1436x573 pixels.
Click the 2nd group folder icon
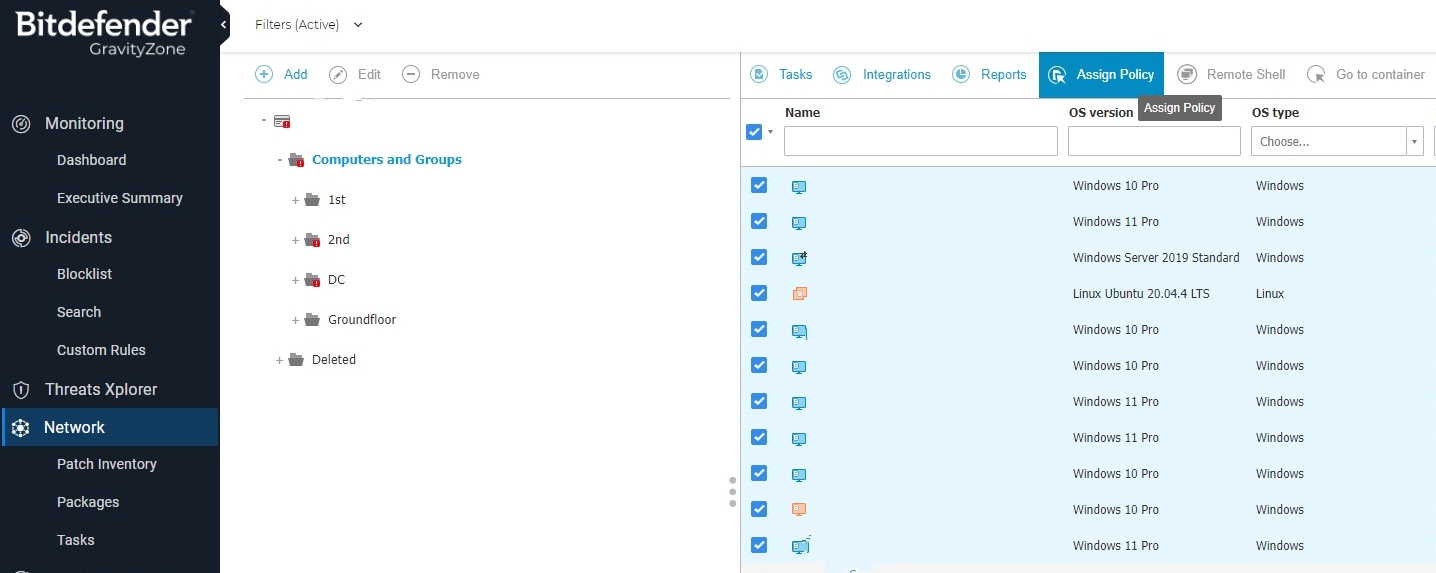click(x=313, y=240)
